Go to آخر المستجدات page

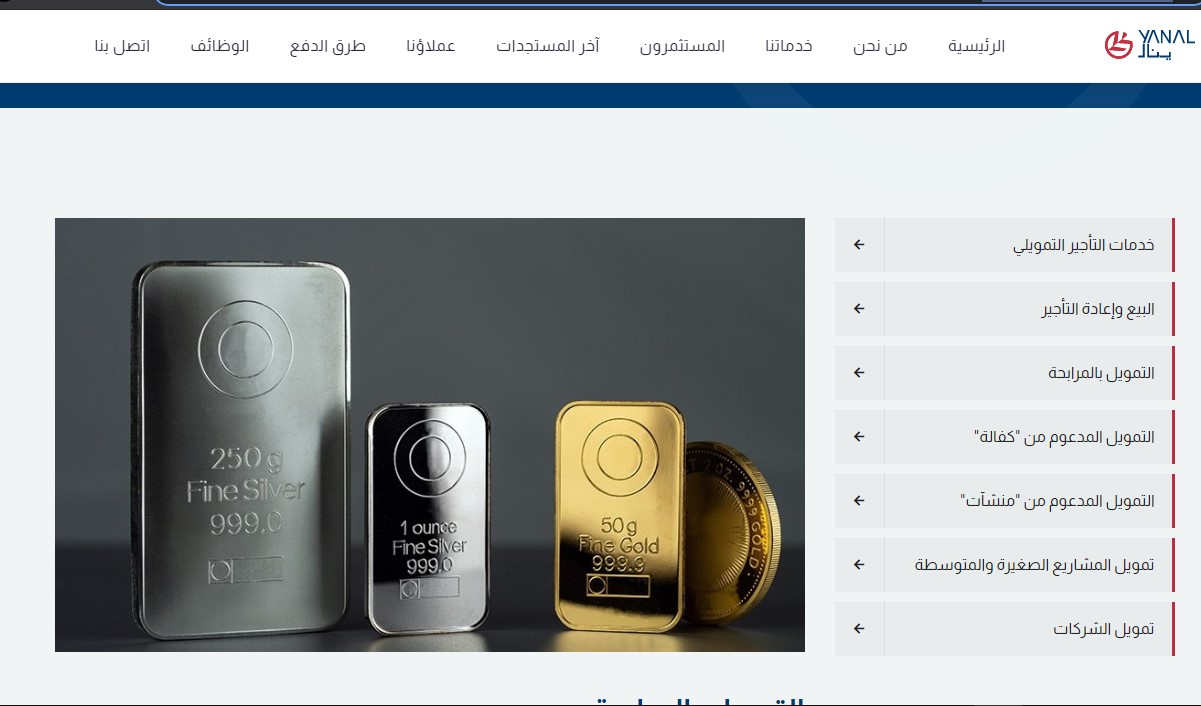548,46
